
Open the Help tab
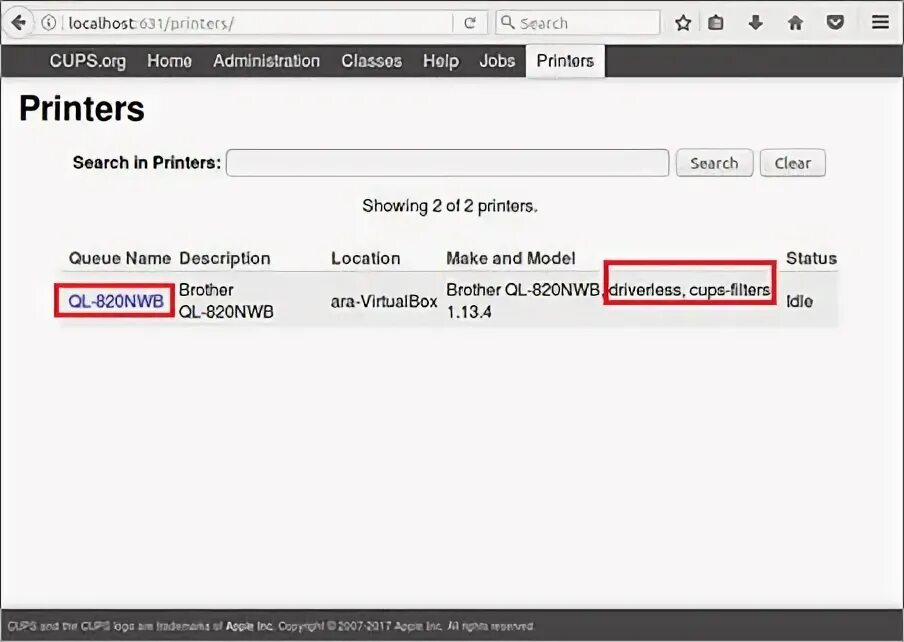pyautogui.click(x=441, y=61)
